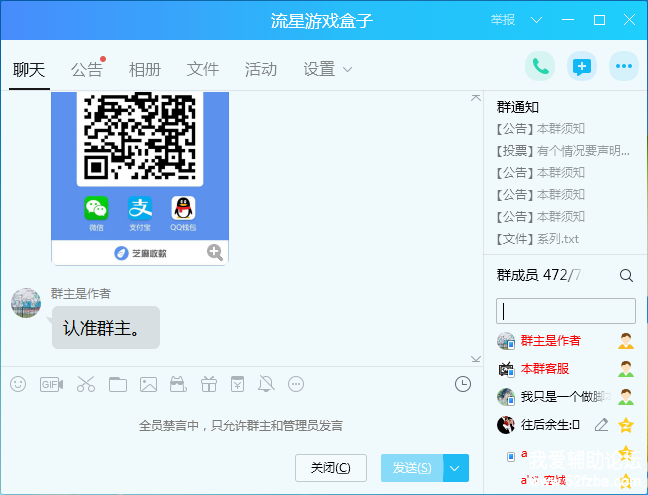648x495 pixels.
Task: Click the GIF recording icon
Action: (51, 384)
